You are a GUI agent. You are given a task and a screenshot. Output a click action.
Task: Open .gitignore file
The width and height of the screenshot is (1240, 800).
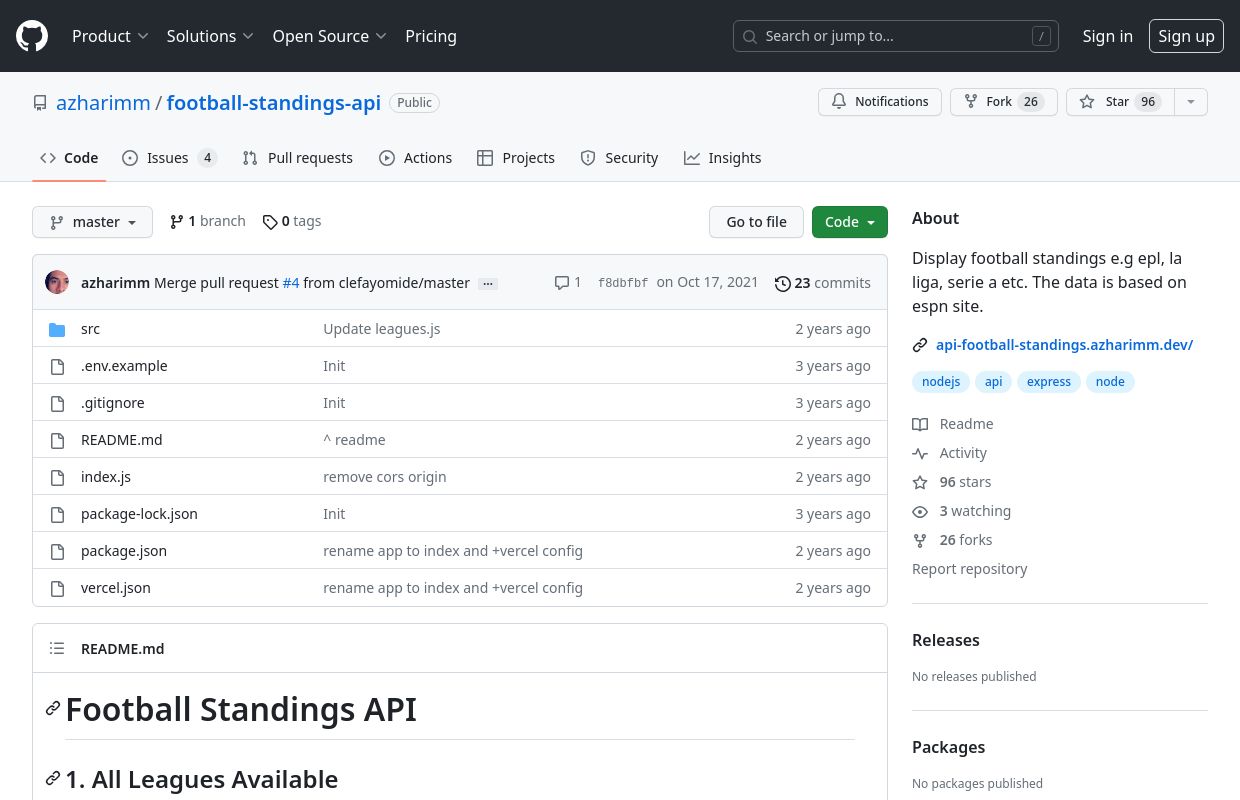coord(112,403)
